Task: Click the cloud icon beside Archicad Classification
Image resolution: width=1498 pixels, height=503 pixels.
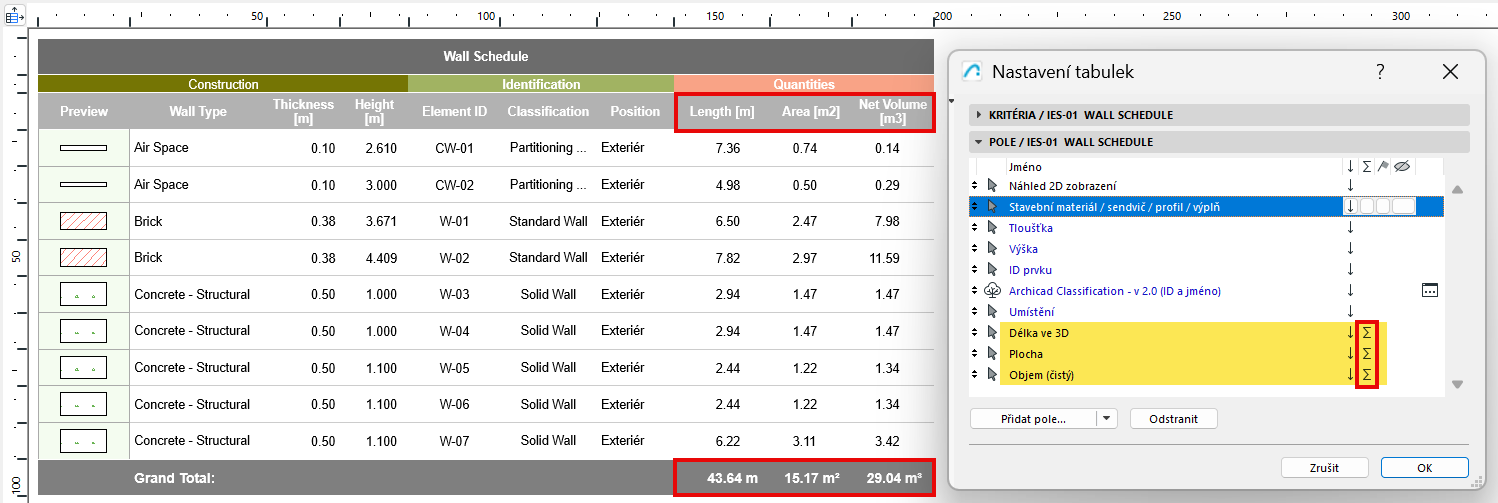Action: 992,291
